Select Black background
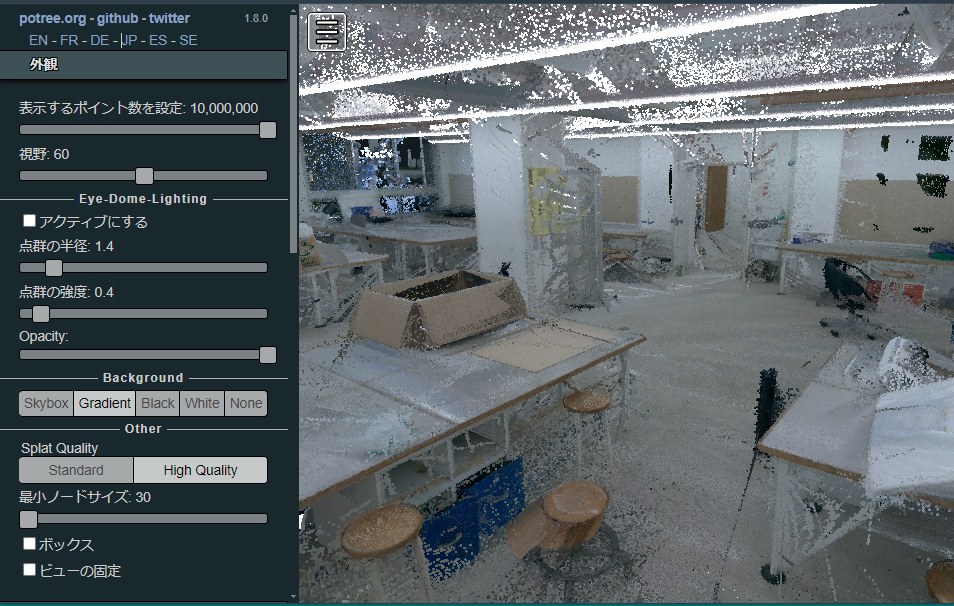Viewport: 954px width, 606px height. coord(158,403)
